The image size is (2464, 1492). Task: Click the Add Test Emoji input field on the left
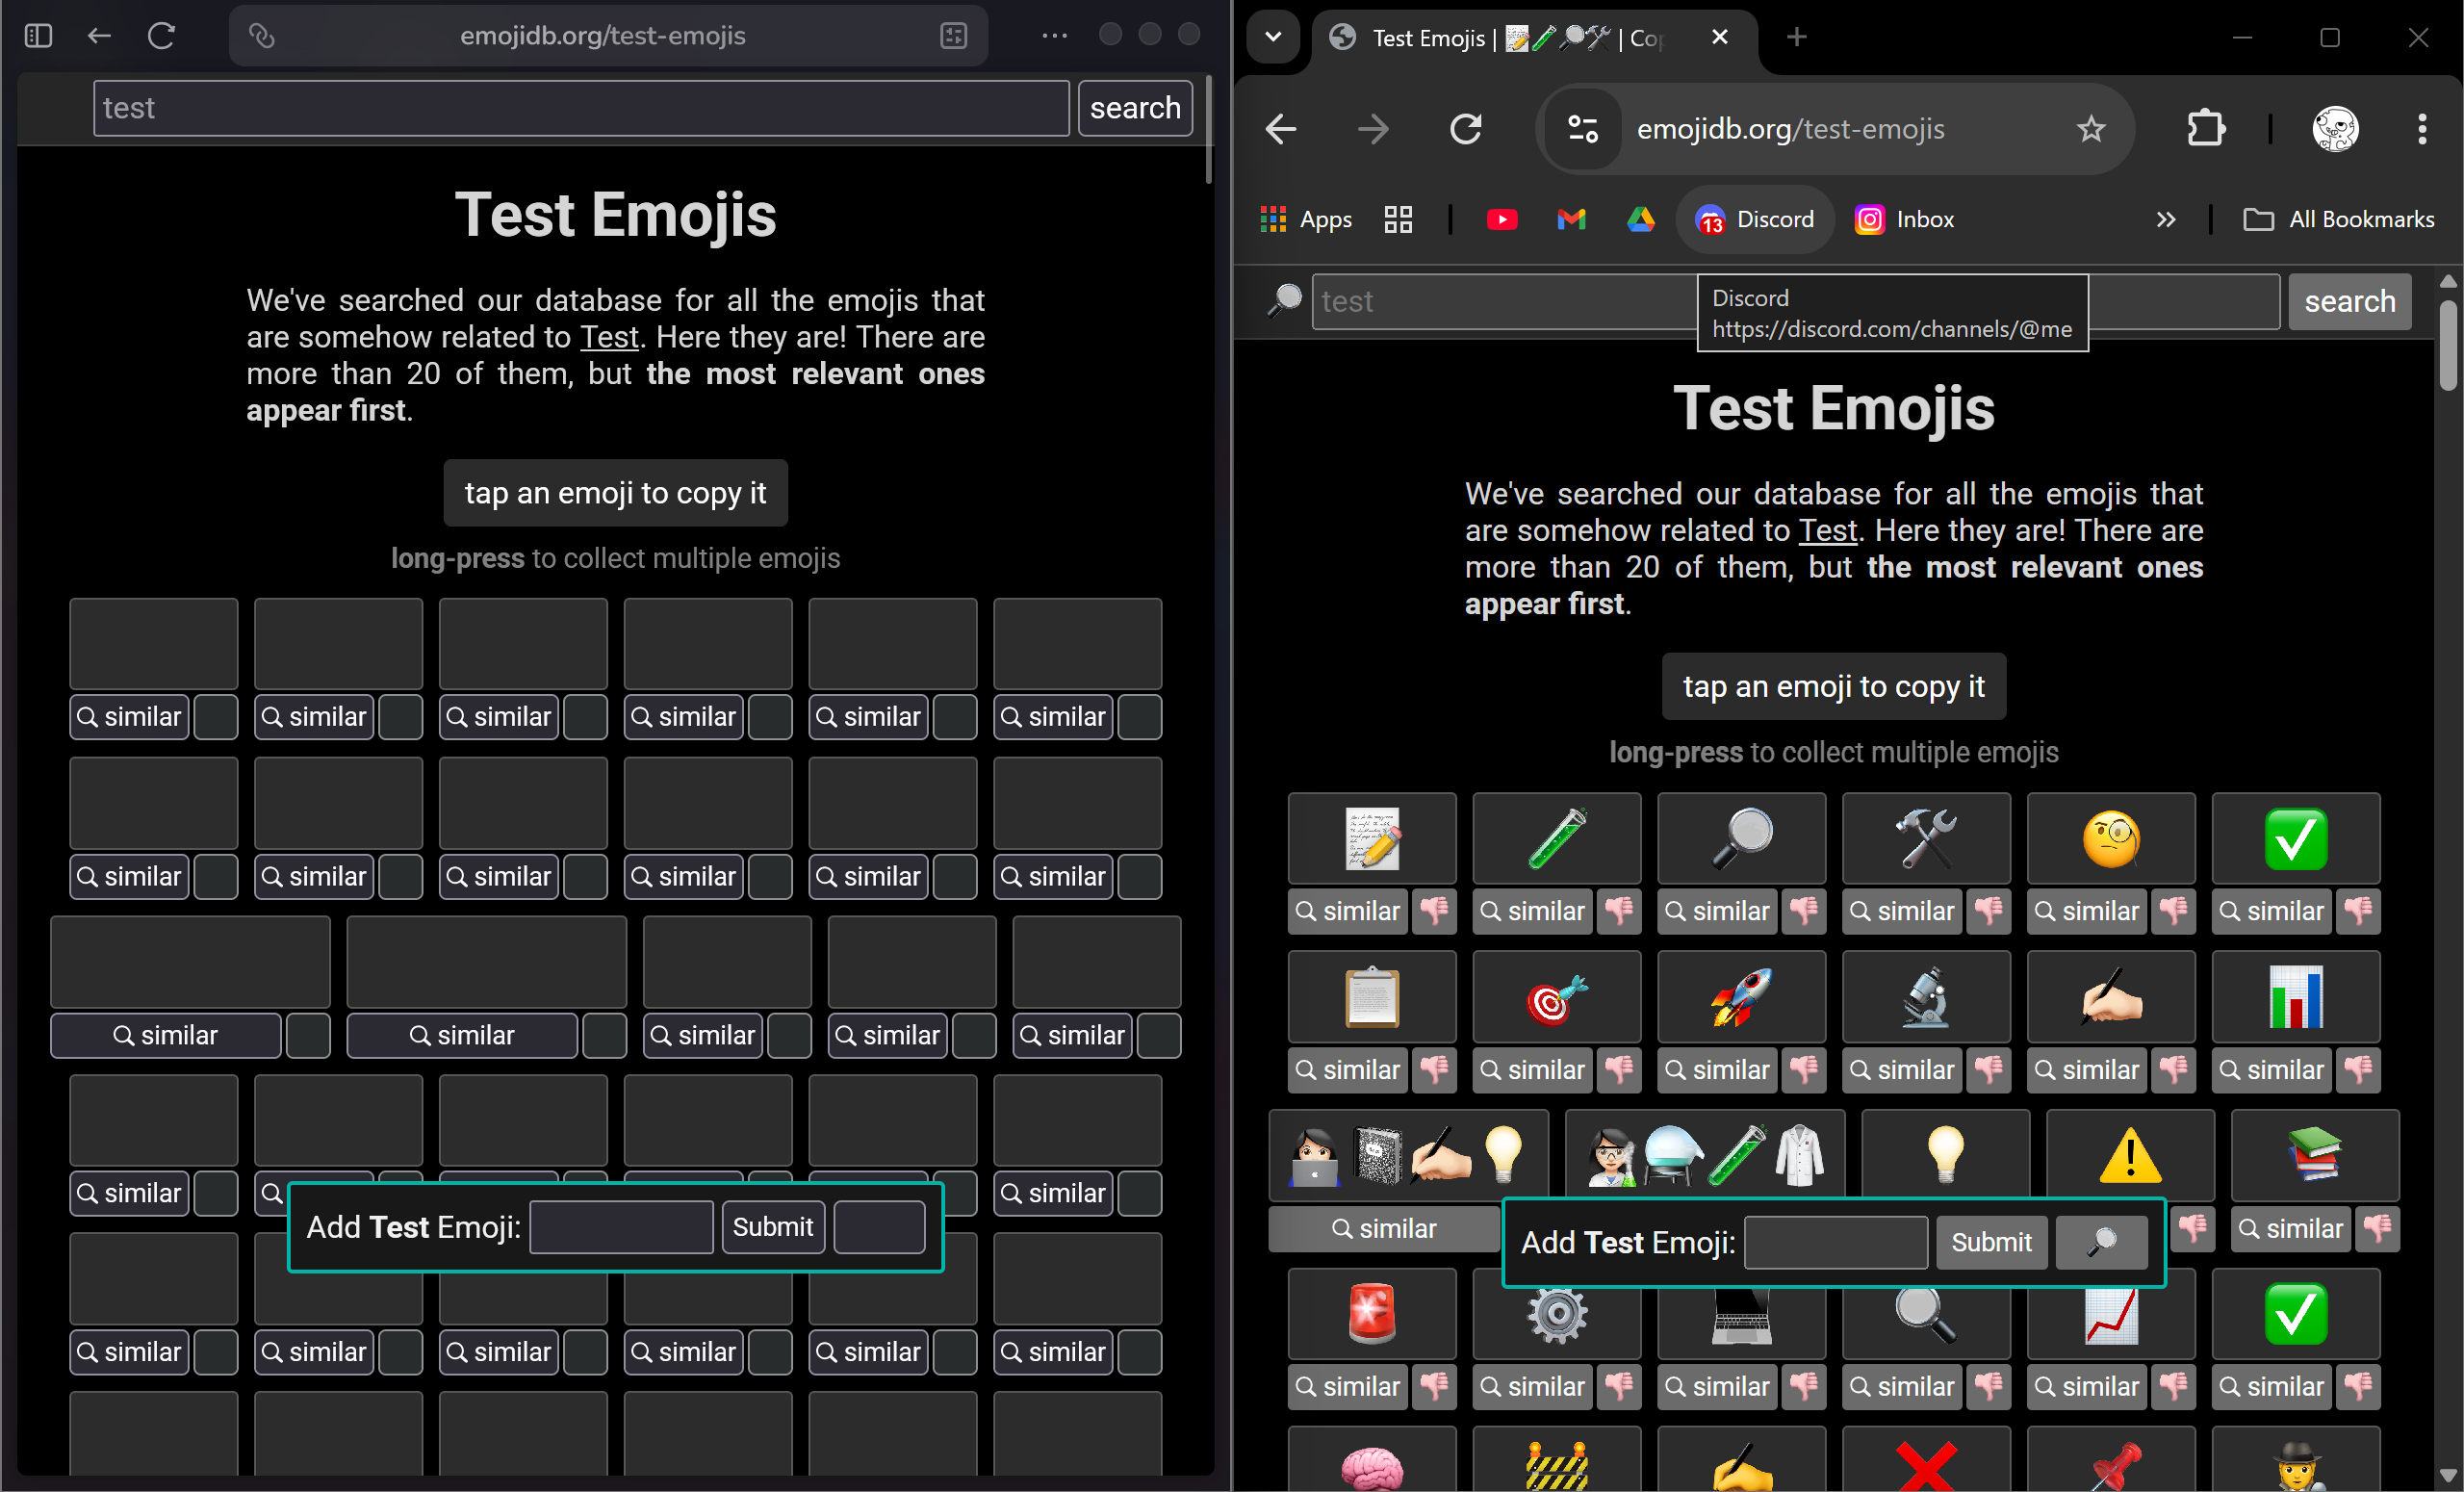[x=621, y=1227]
